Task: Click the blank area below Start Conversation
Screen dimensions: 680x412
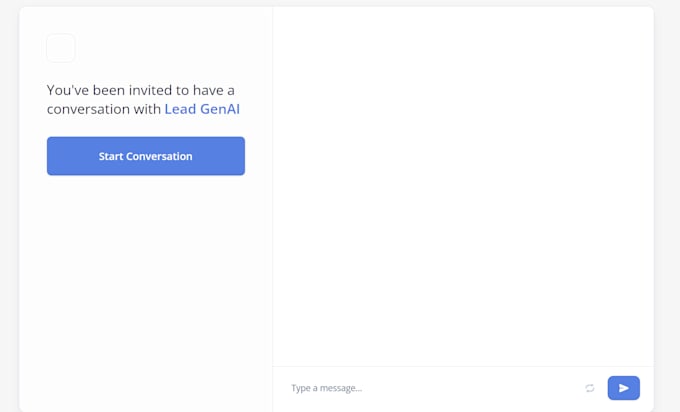Action: (145, 290)
